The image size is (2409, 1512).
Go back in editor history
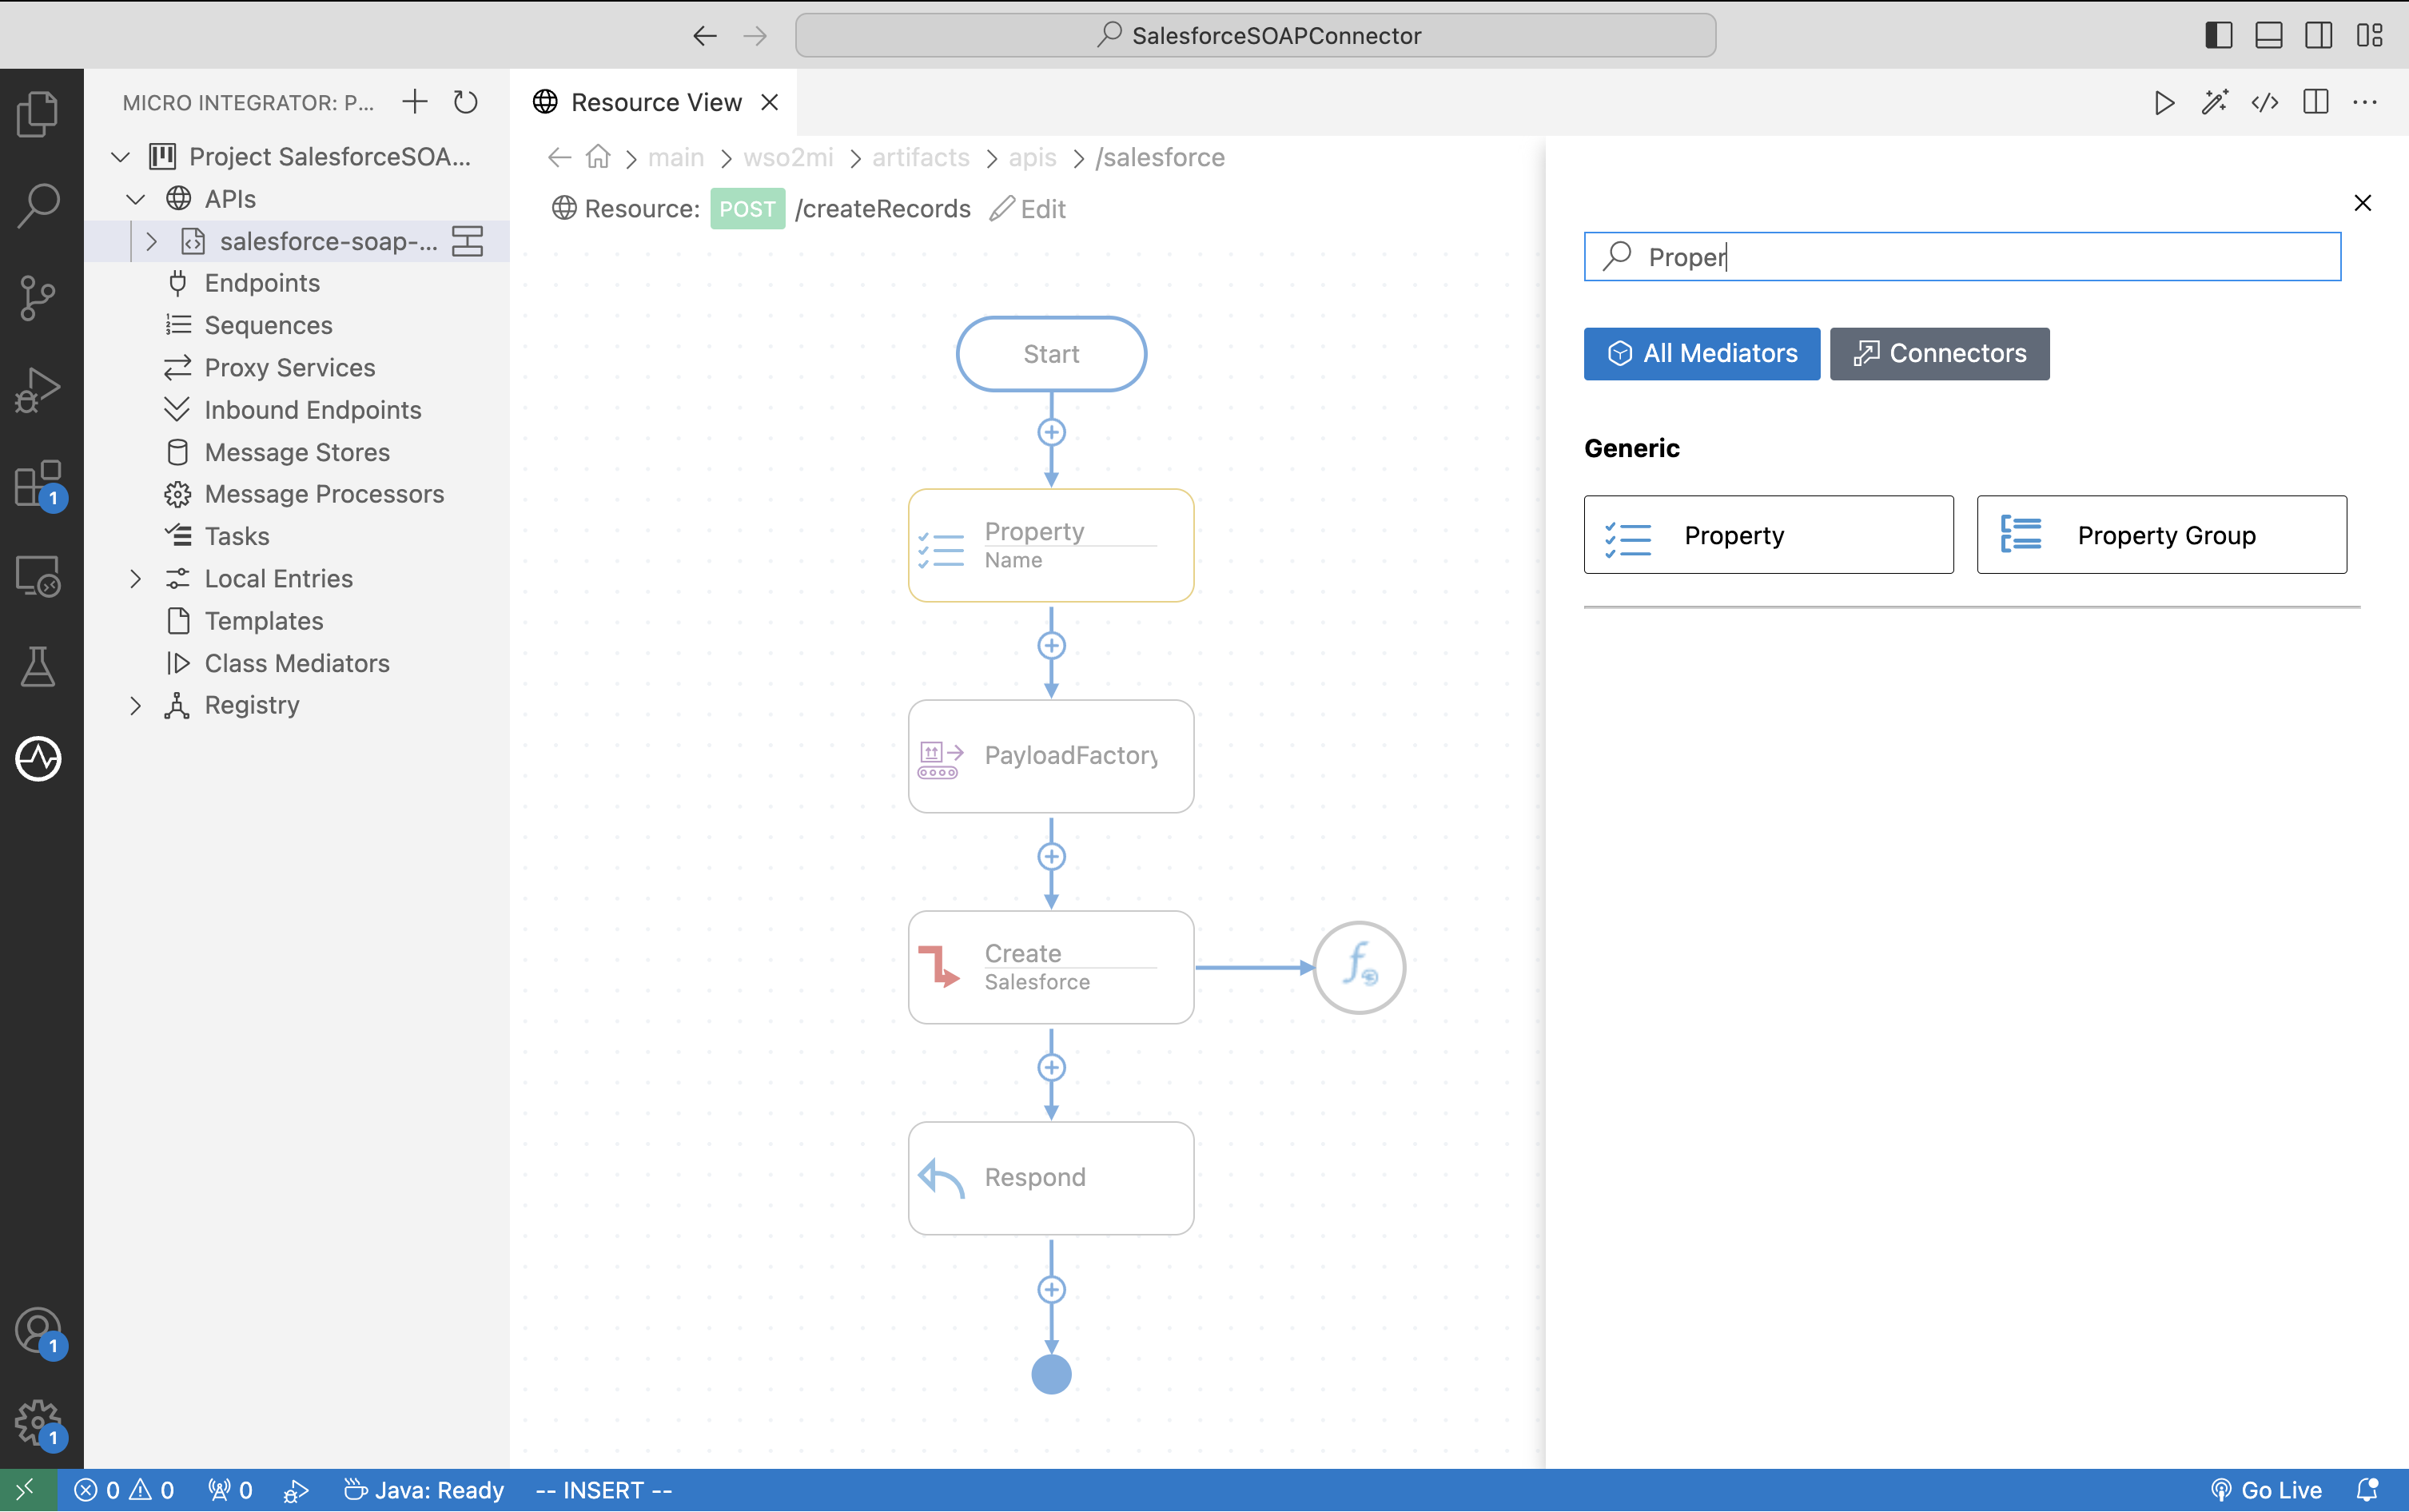[x=705, y=36]
